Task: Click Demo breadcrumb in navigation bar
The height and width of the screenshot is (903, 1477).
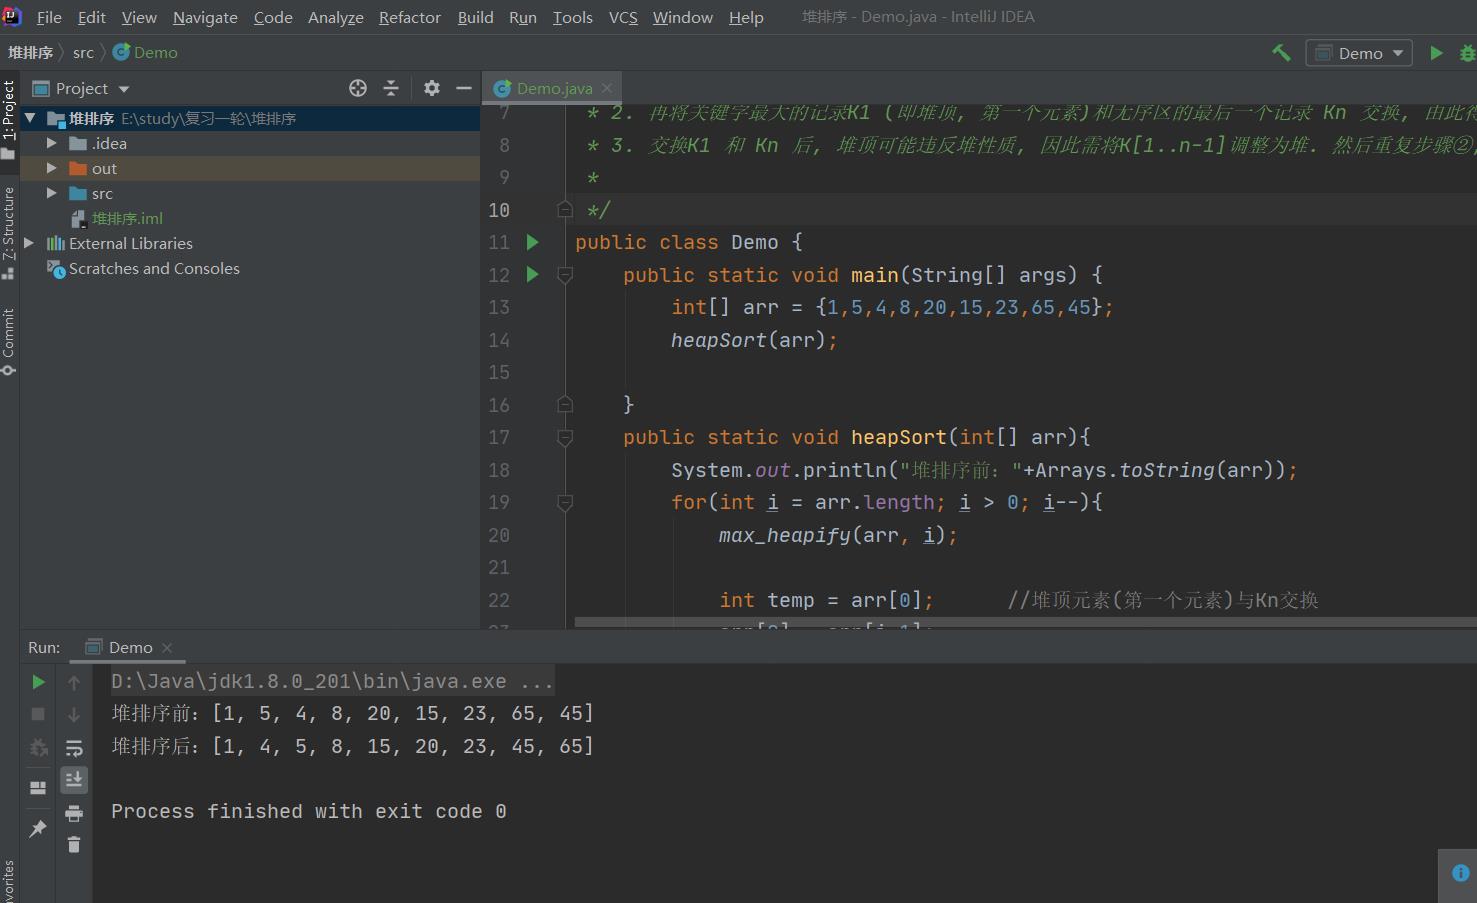Action: 146,52
